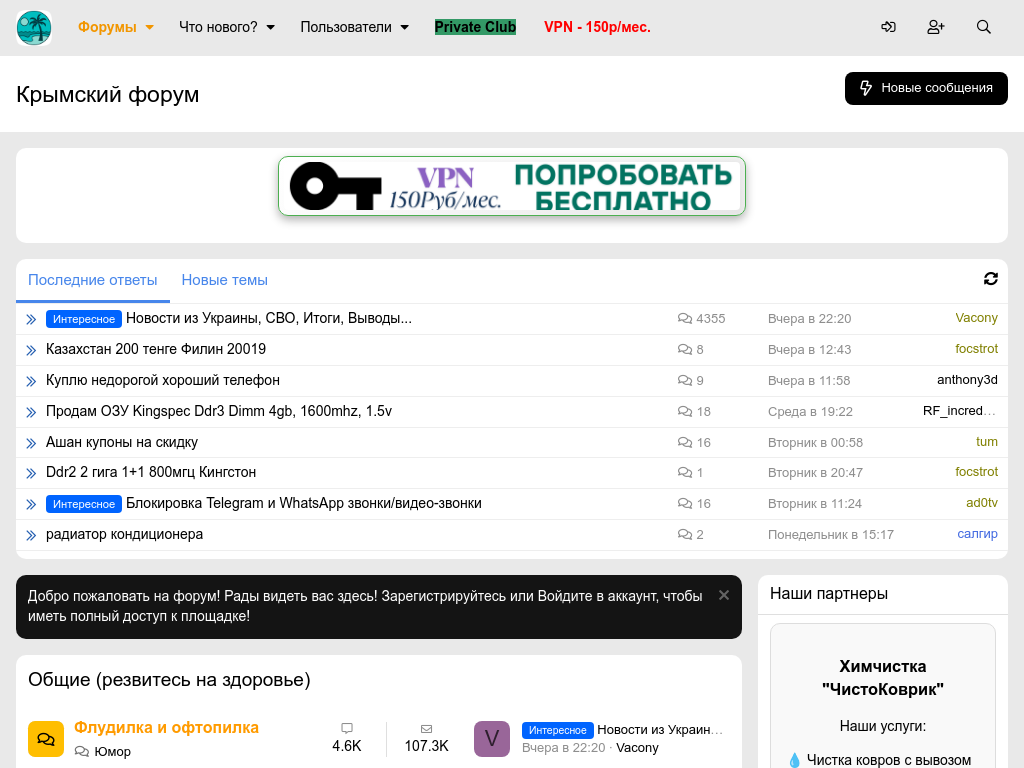The width and height of the screenshot is (1024, 768).
Task: Switch to the Новые темы tab
Action: (x=224, y=280)
